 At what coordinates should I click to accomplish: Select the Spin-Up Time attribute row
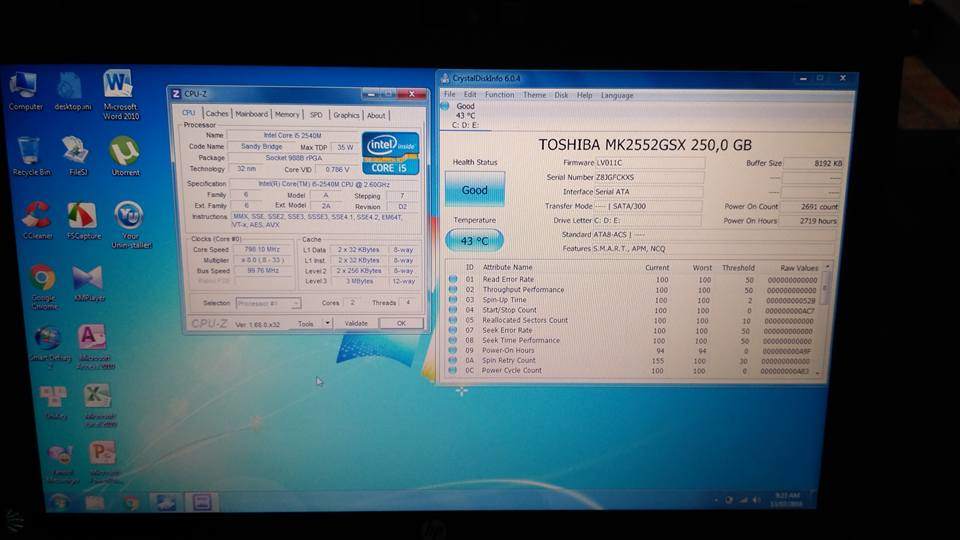637,300
